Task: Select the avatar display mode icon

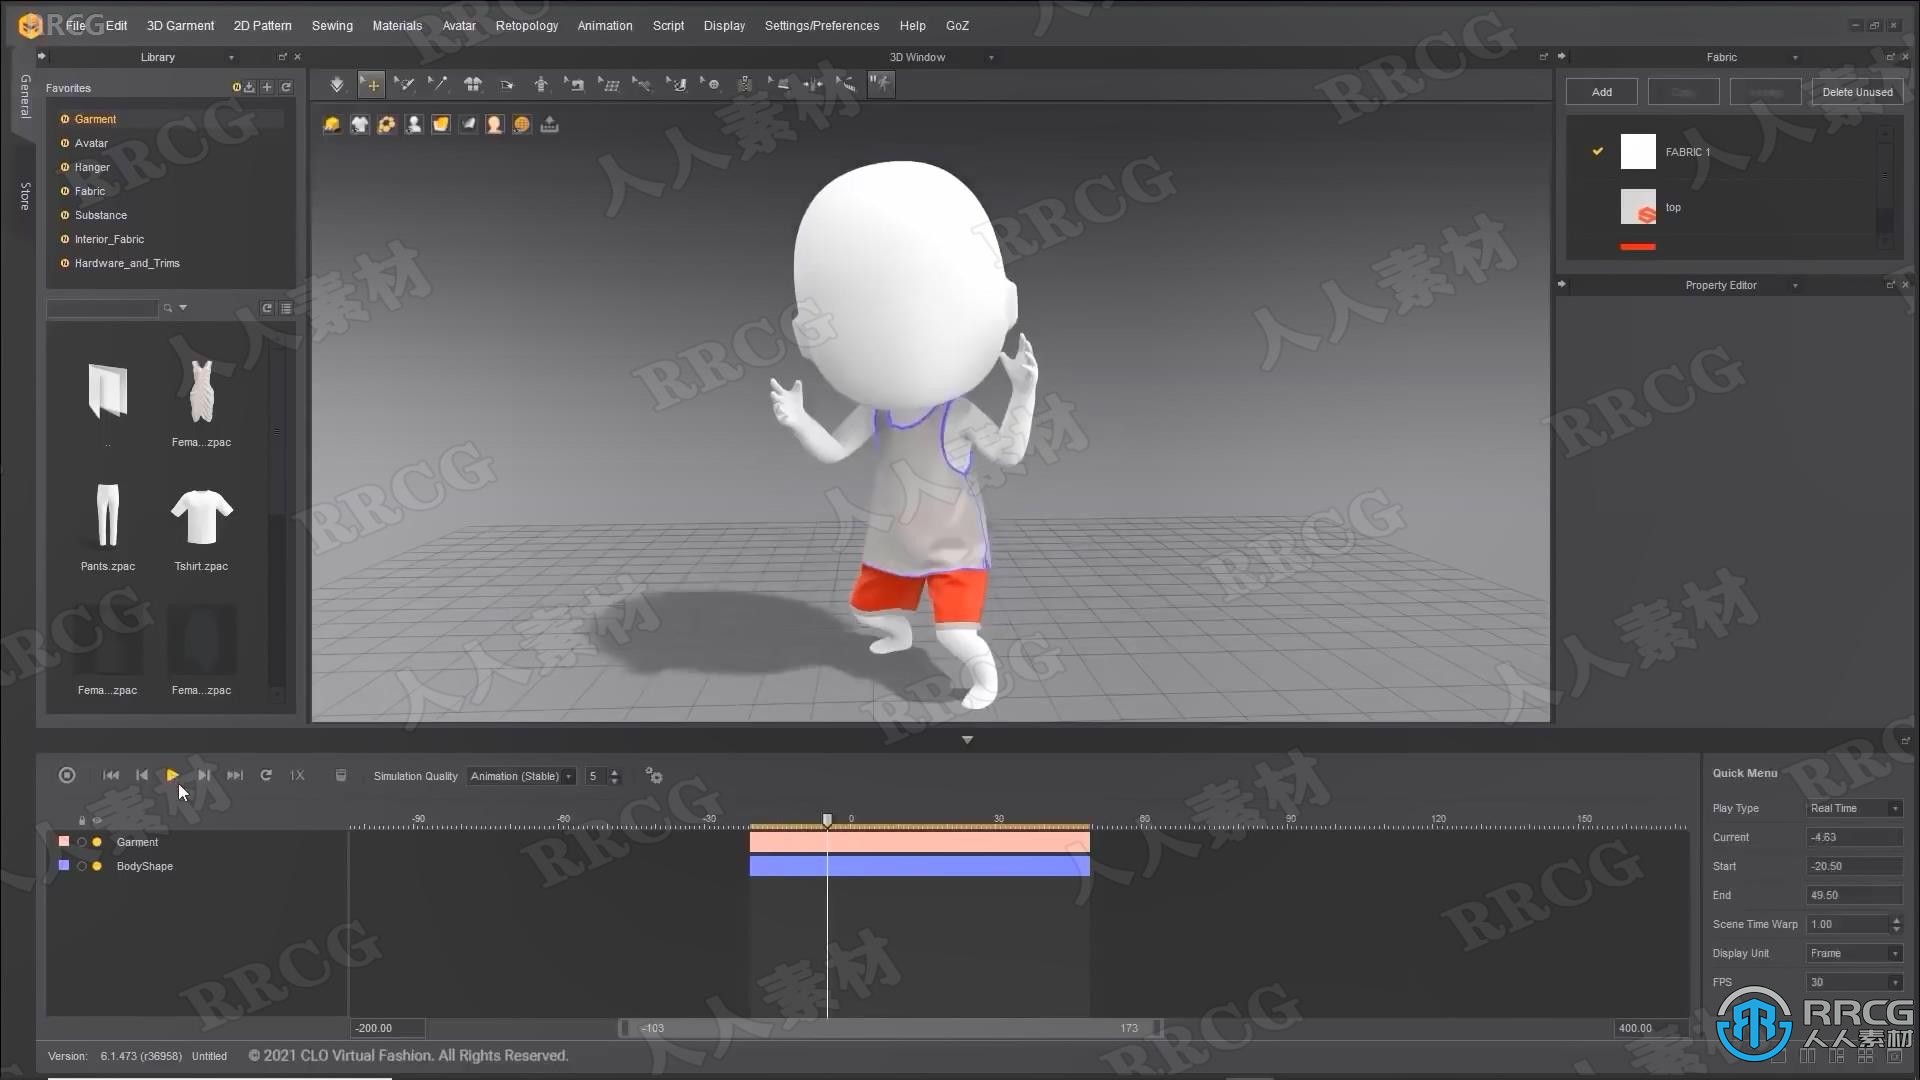Action: click(x=495, y=124)
